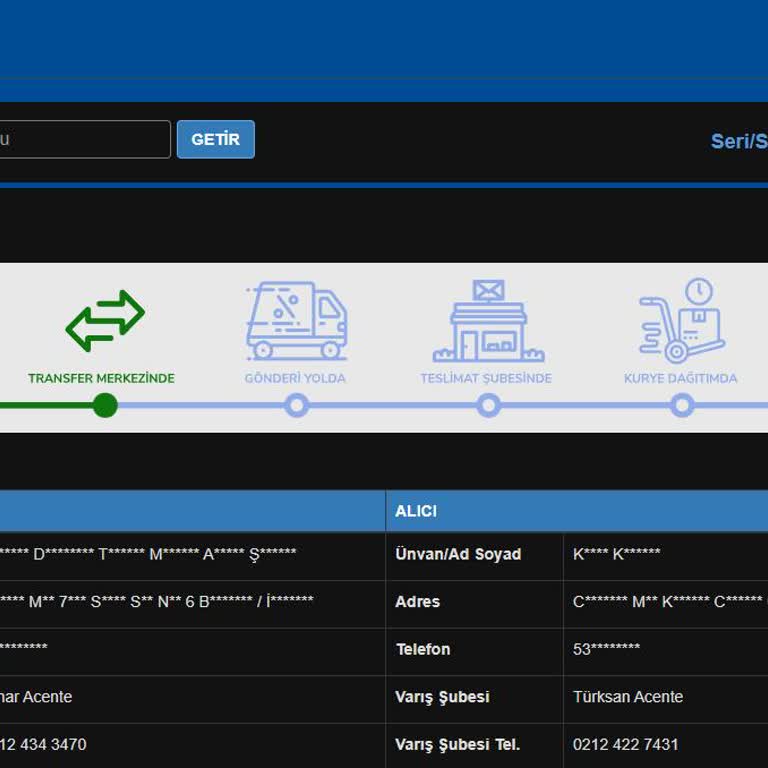Click the sender branch phone ending 434 3470
The width and height of the screenshot is (768, 768).
[44, 744]
